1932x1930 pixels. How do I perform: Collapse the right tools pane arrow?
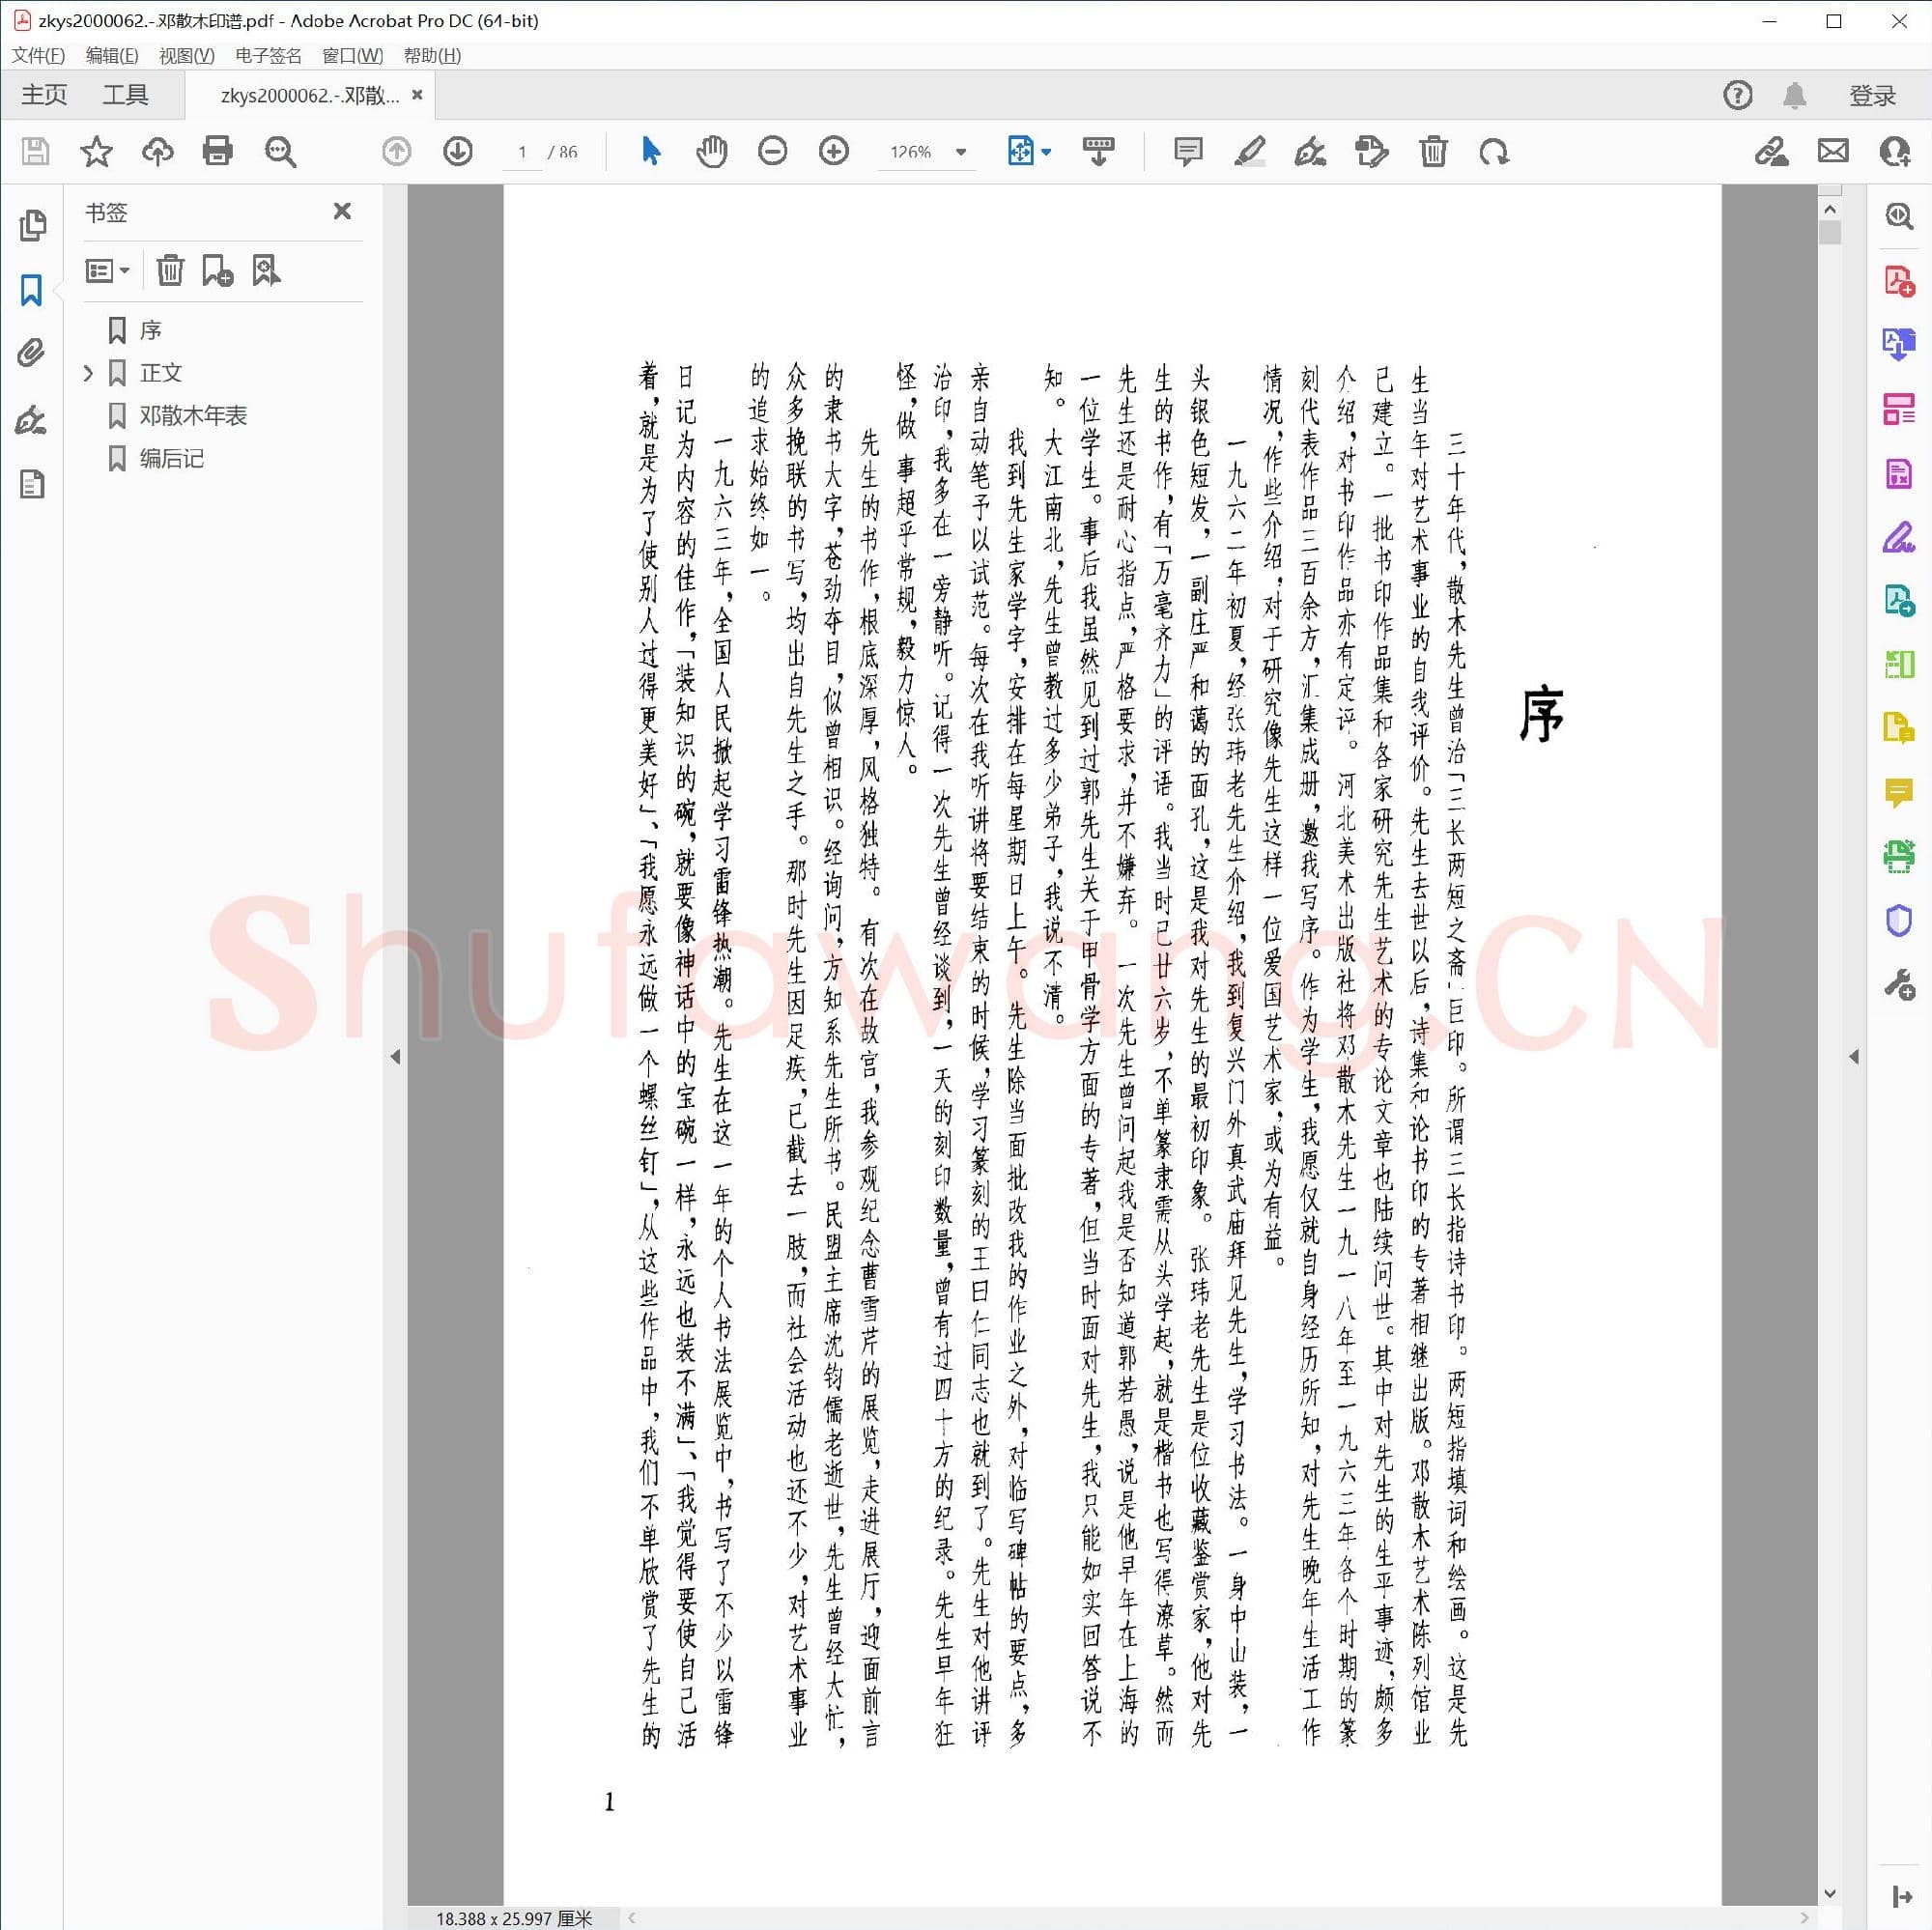1853,1057
